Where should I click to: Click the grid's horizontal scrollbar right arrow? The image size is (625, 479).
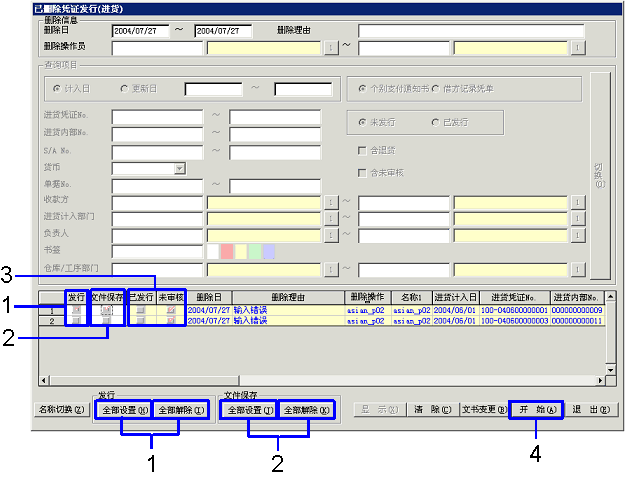599,381
